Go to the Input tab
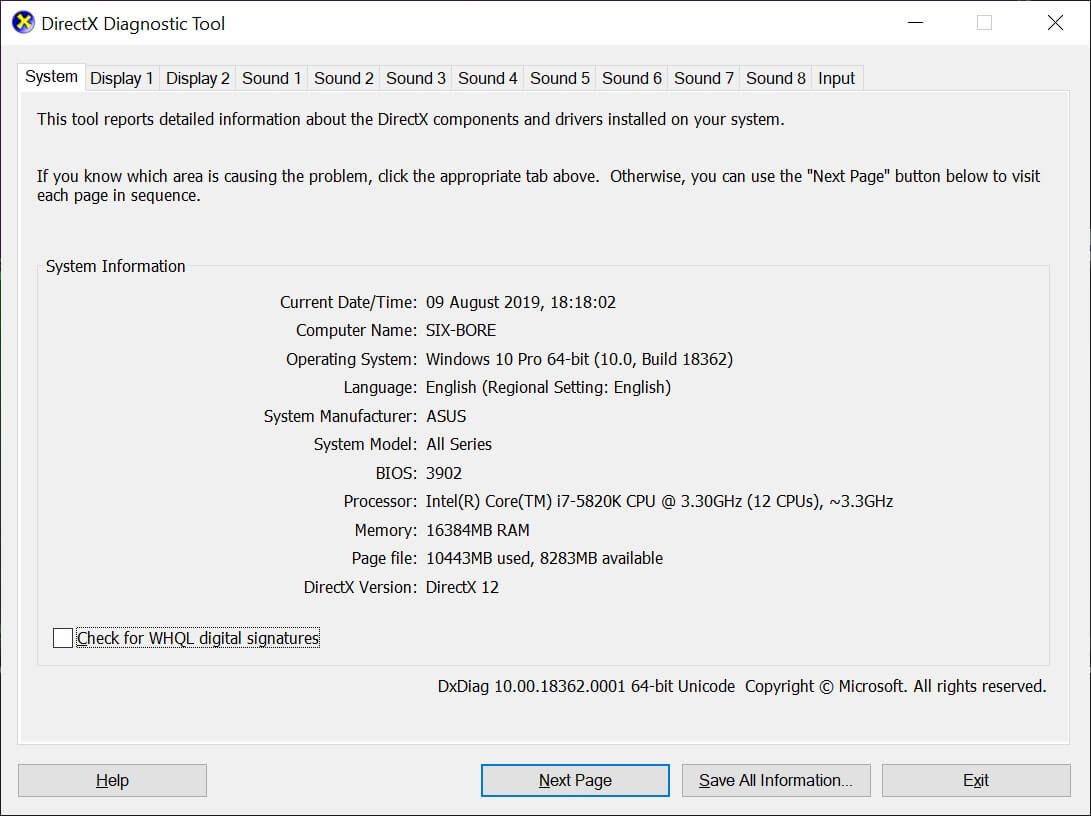1091x816 pixels. click(x=836, y=78)
